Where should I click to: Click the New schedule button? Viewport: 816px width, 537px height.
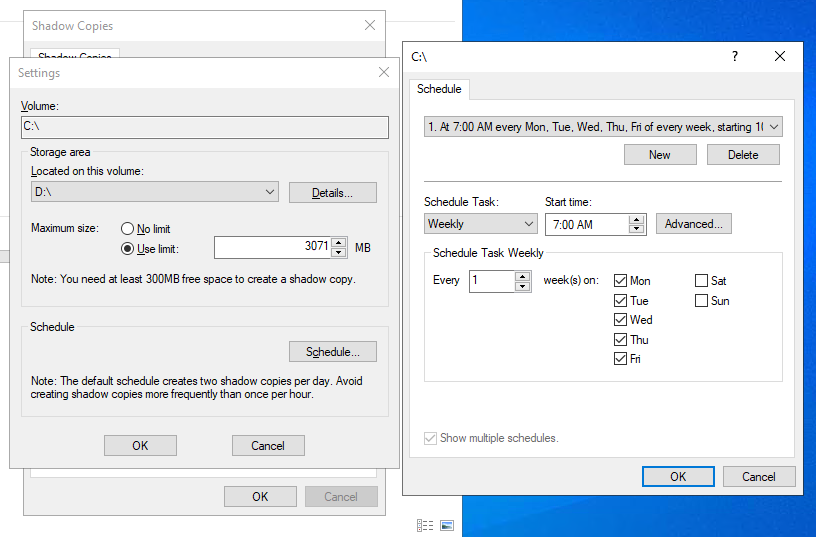coord(660,155)
